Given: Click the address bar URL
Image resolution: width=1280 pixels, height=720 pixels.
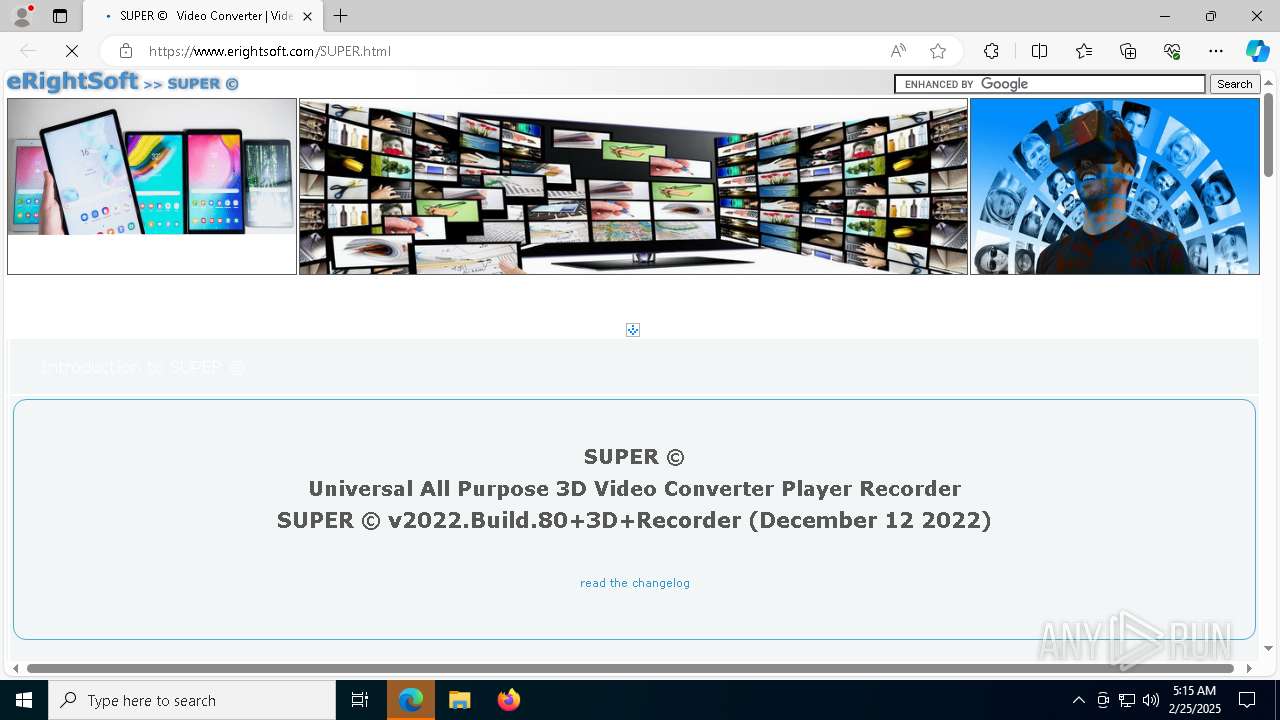Looking at the screenshot, I should [269, 51].
